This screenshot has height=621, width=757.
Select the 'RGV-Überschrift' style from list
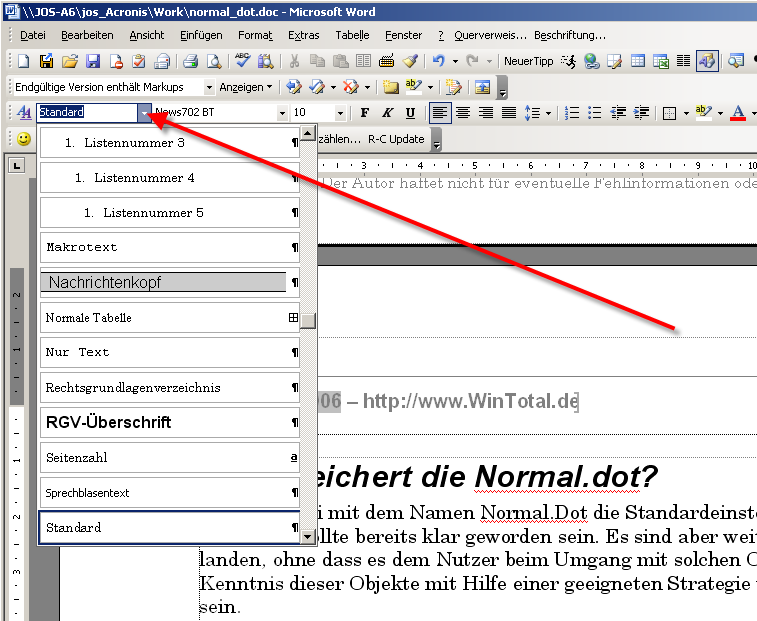108,422
